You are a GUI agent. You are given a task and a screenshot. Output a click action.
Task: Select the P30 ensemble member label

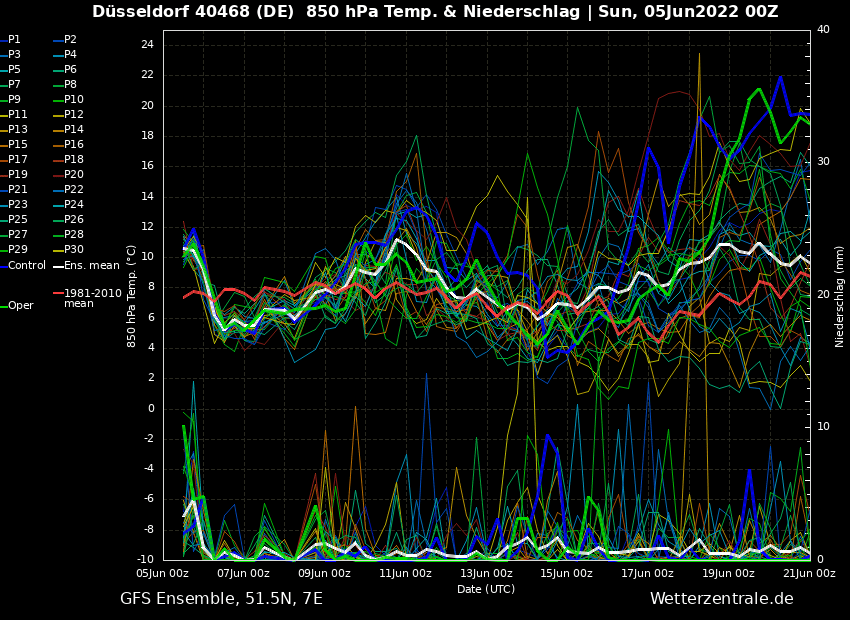pos(74,250)
